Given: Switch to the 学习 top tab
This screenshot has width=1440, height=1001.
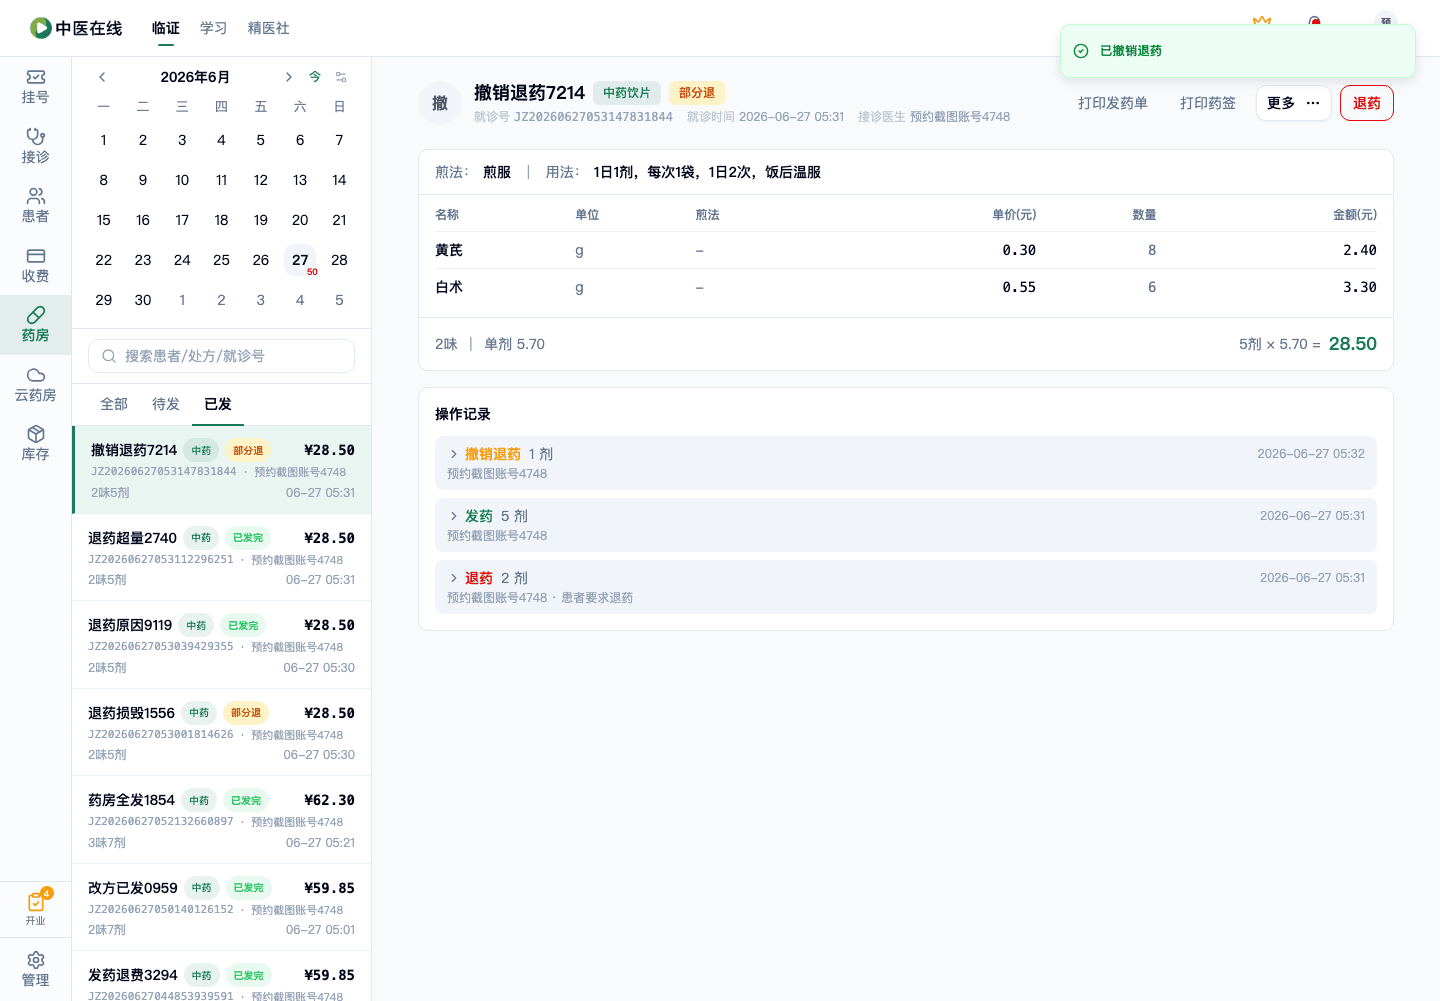Looking at the screenshot, I should pyautogui.click(x=214, y=28).
